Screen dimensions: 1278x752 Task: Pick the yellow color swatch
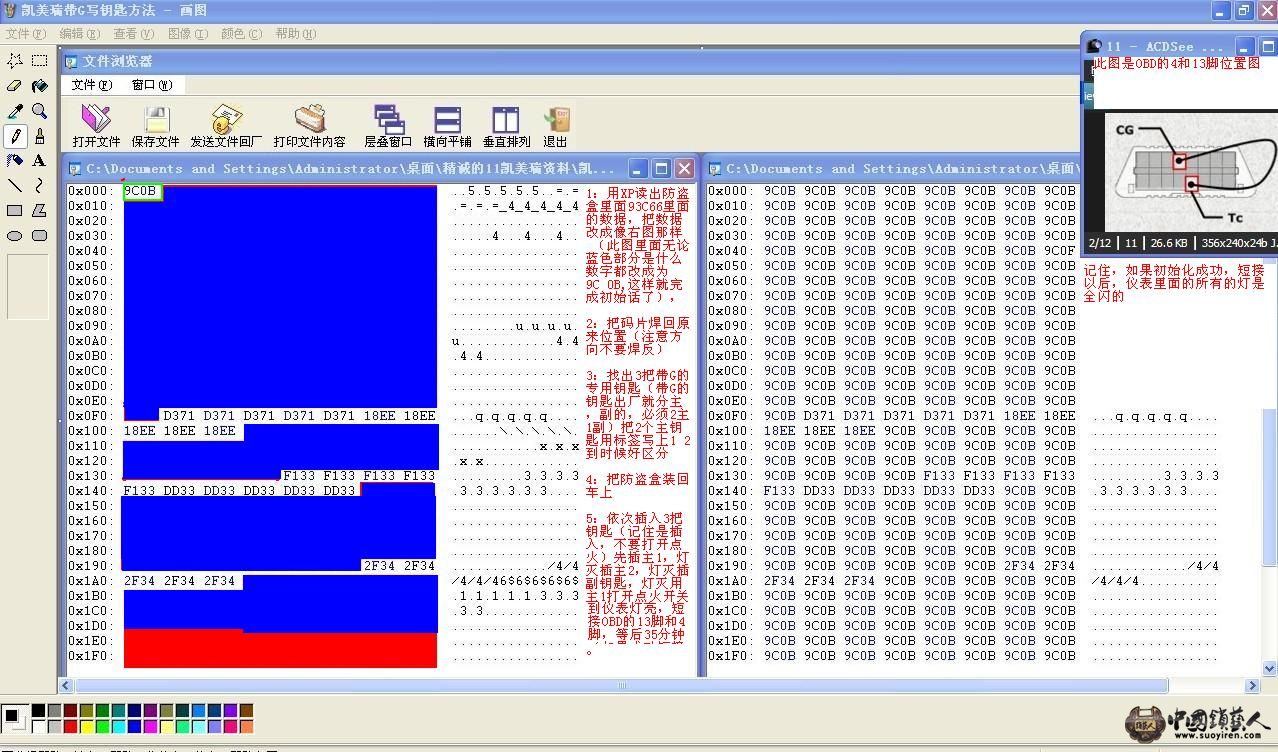[x=86, y=726]
